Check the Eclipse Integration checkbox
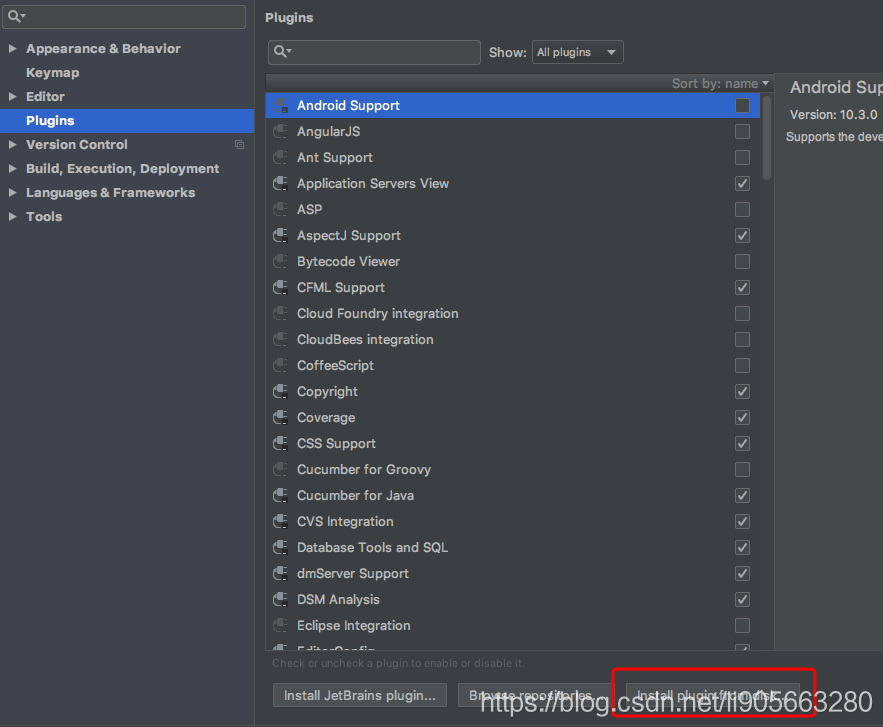883x727 pixels. 742,625
